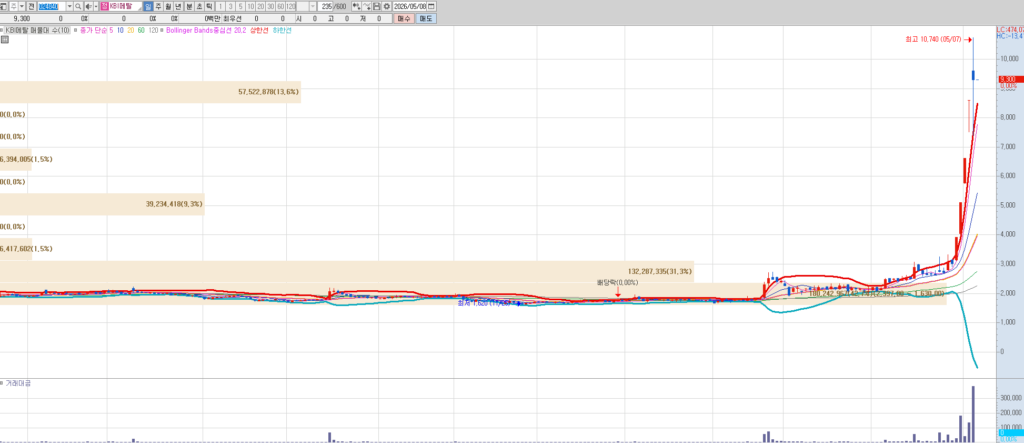
Task: Select the 주 weekly chart period
Action: pyautogui.click(x=158, y=6)
